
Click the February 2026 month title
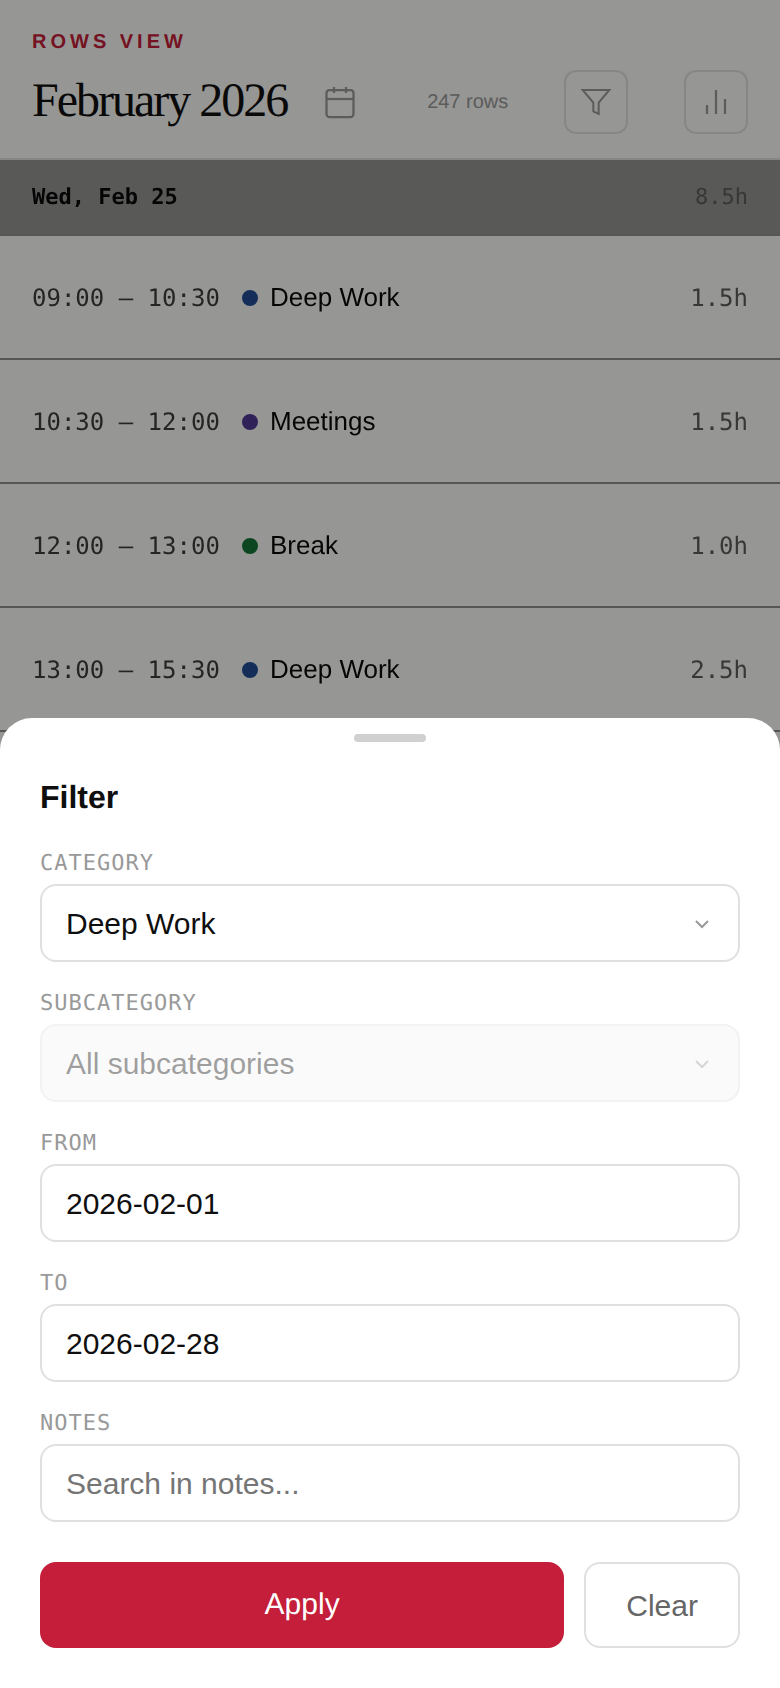160,100
